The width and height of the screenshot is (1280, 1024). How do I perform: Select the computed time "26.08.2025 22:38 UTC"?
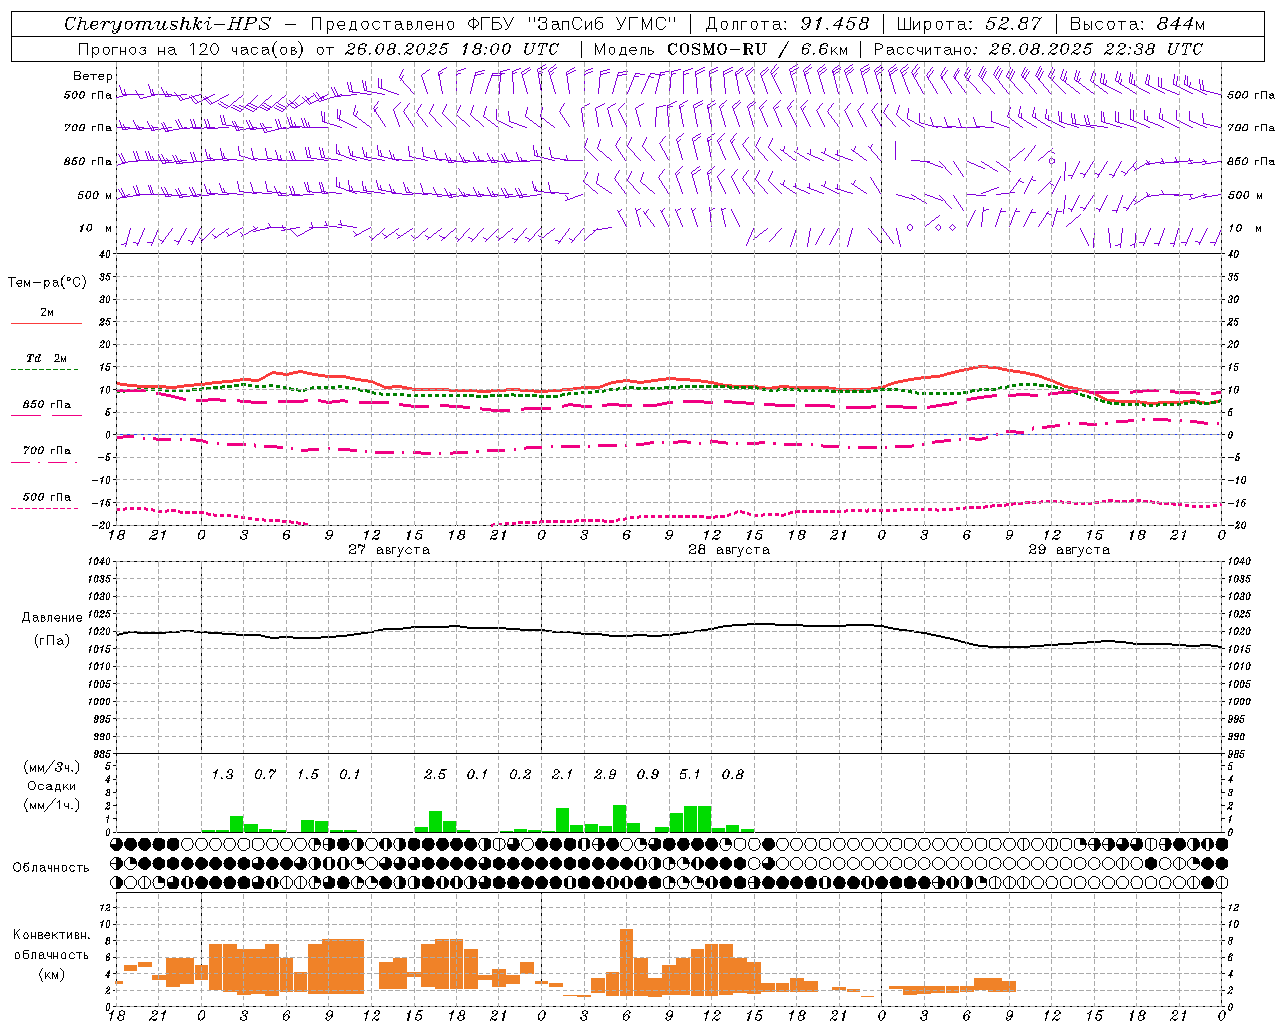point(1096,49)
